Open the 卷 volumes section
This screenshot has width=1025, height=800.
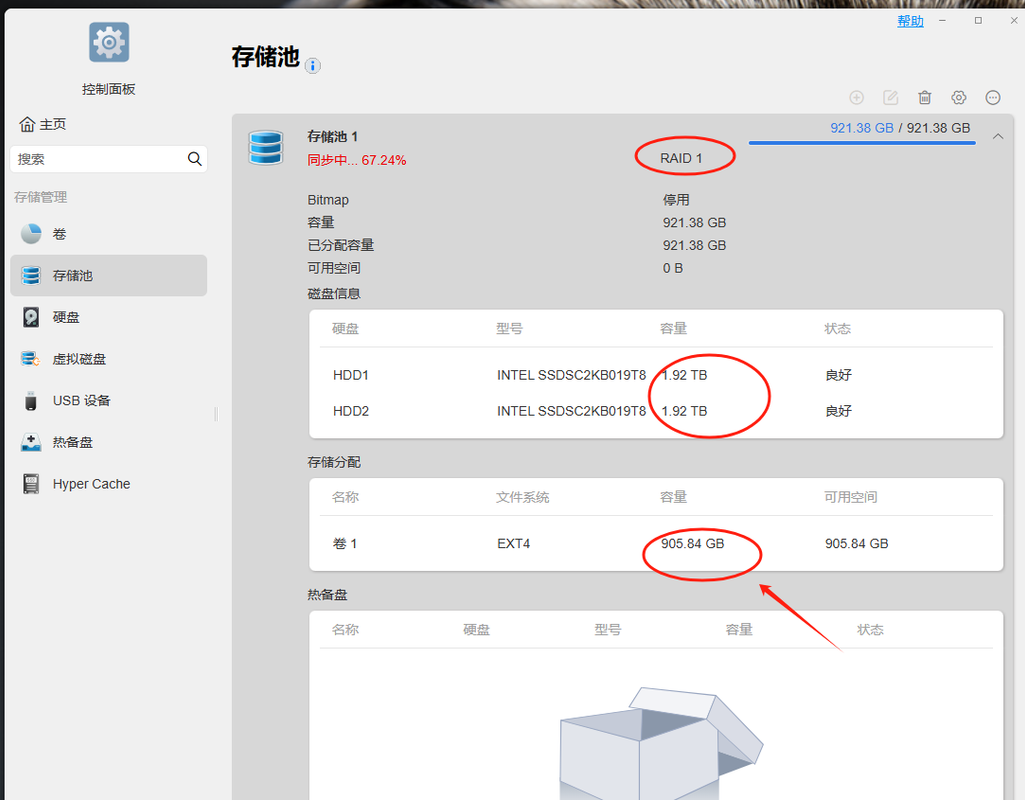point(109,233)
